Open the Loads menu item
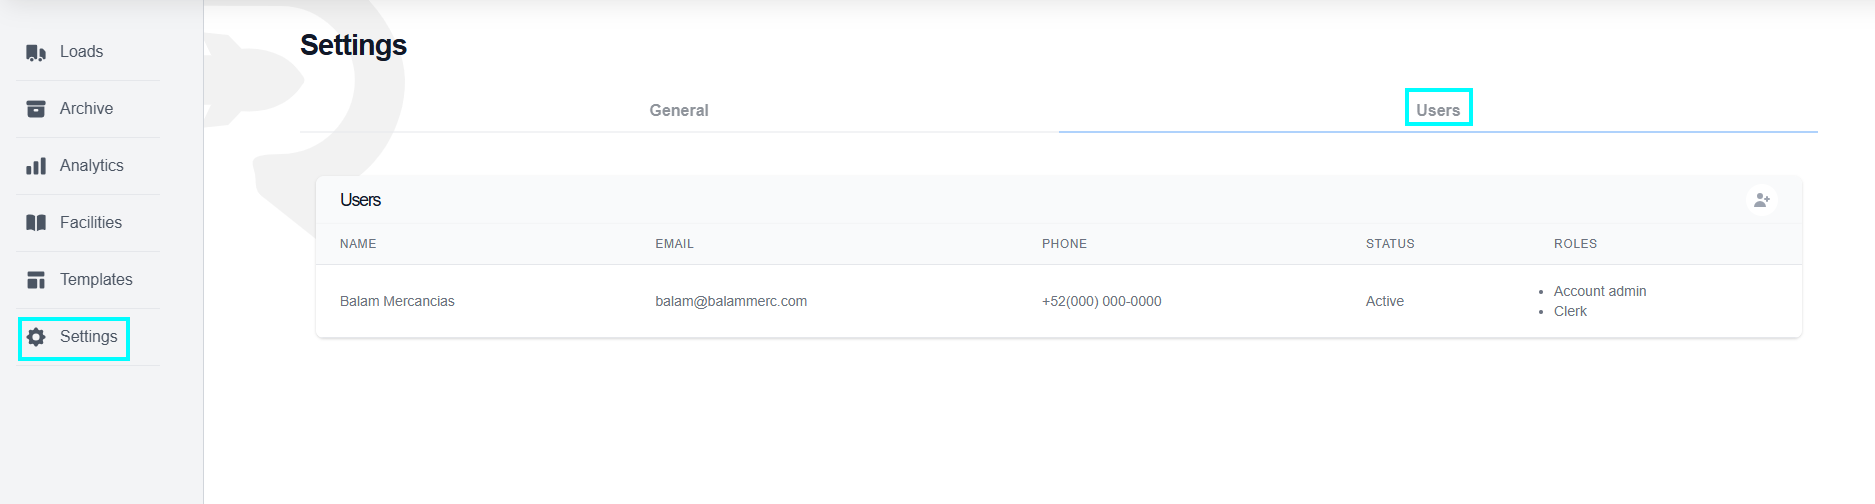 88,52
